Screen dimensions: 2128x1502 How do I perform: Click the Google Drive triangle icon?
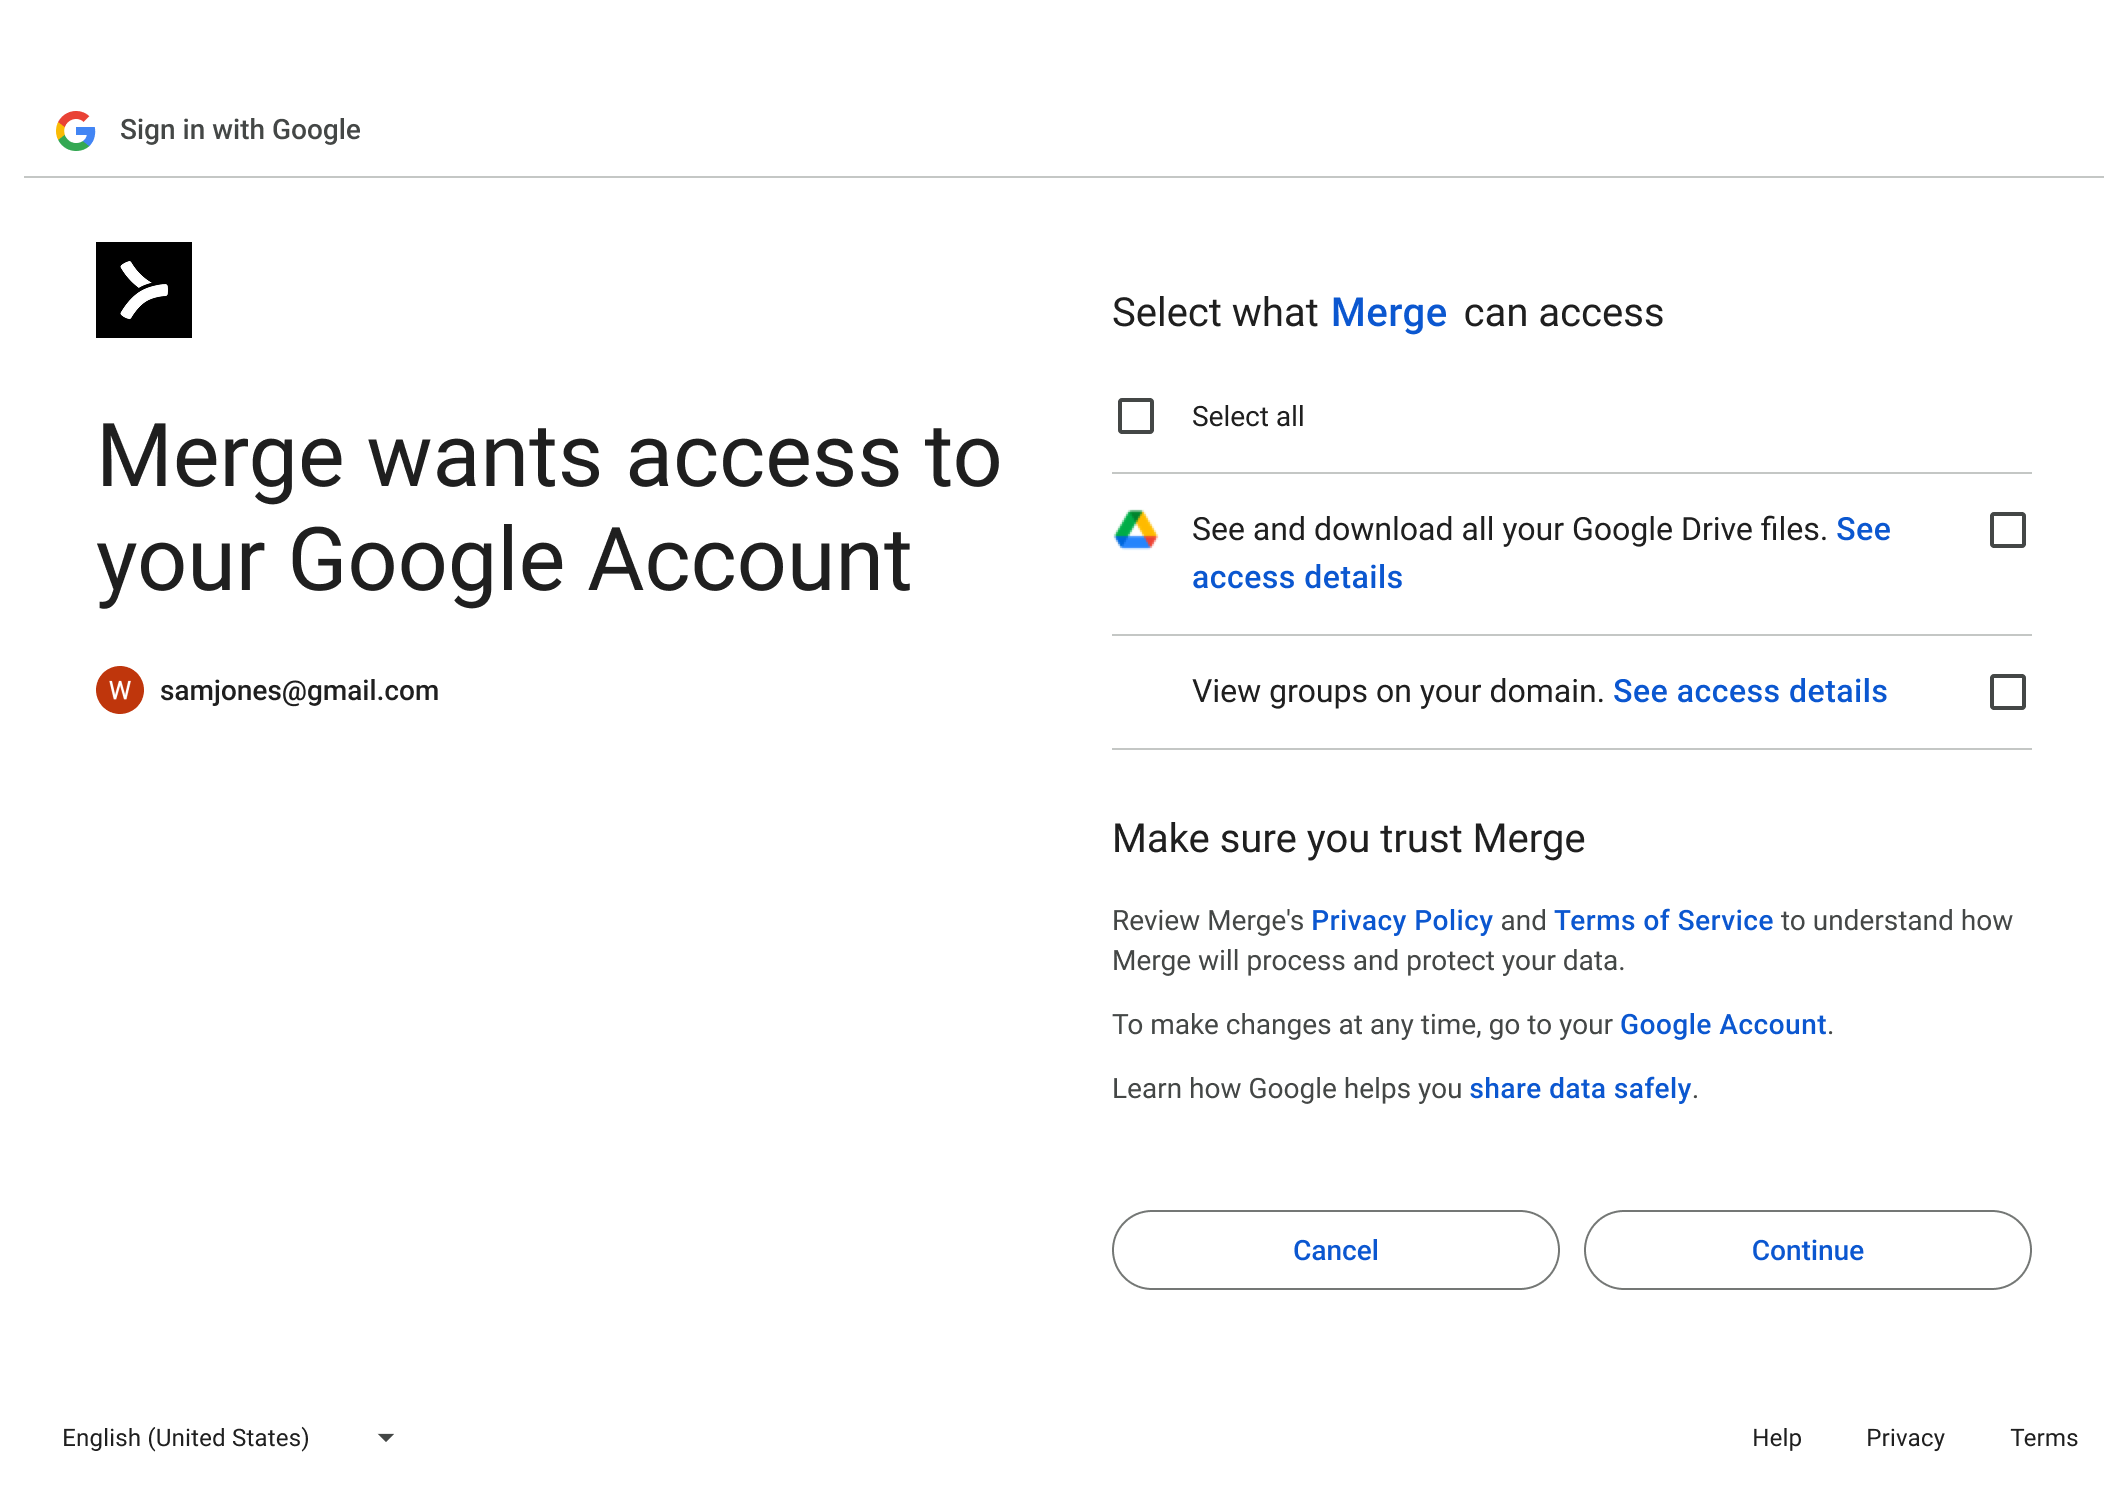(1136, 530)
